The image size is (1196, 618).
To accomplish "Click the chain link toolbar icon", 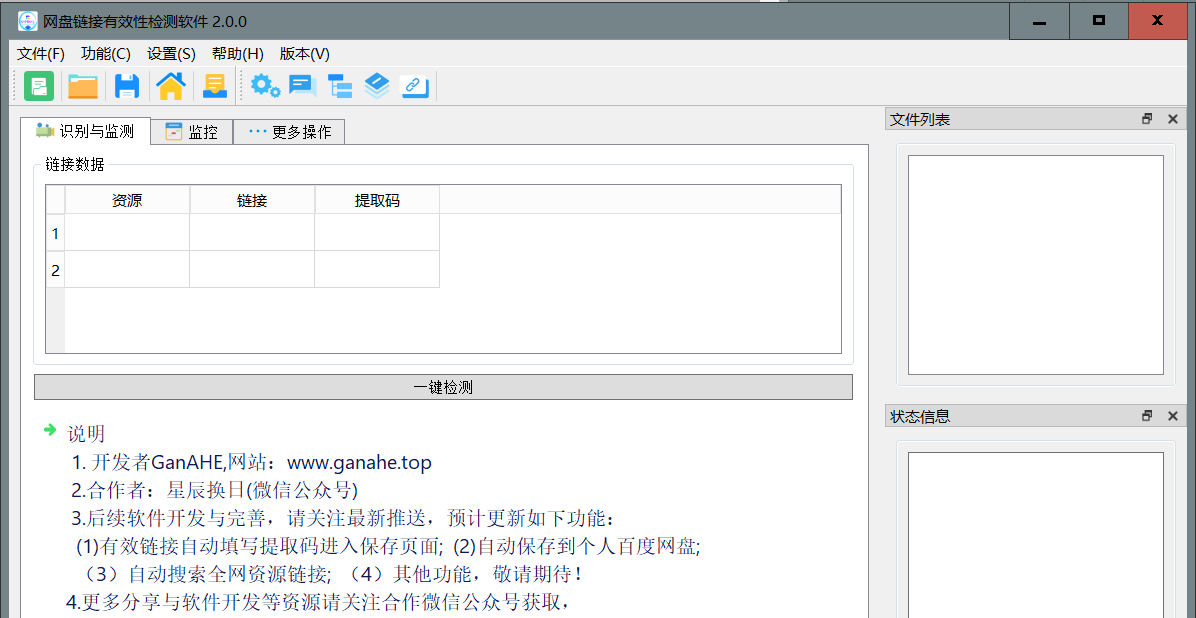I will tap(415, 87).
